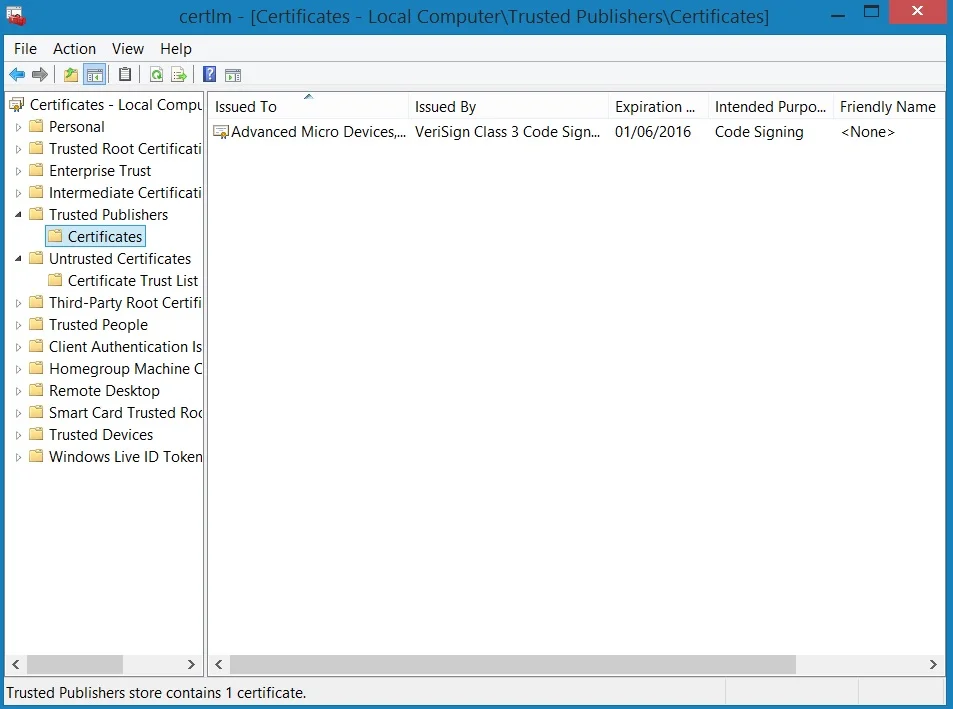Click the certificate list's right scroll arrow
The height and width of the screenshot is (709, 953).
point(933,664)
